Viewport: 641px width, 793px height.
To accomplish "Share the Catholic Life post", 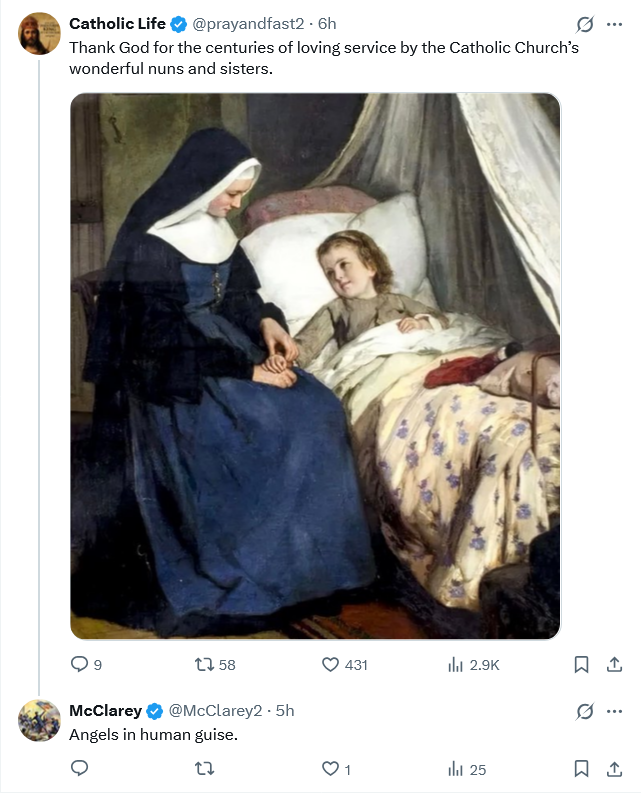I will pos(614,664).
